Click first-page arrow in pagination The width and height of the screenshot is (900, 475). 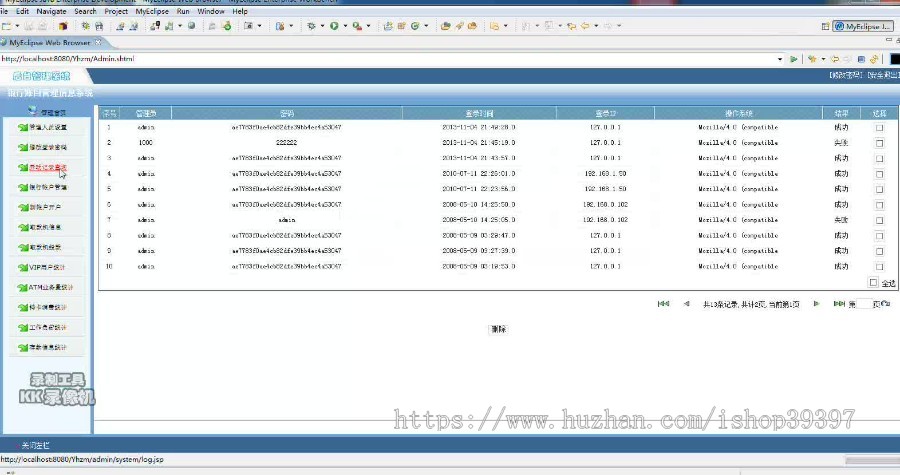pos(664,304)
